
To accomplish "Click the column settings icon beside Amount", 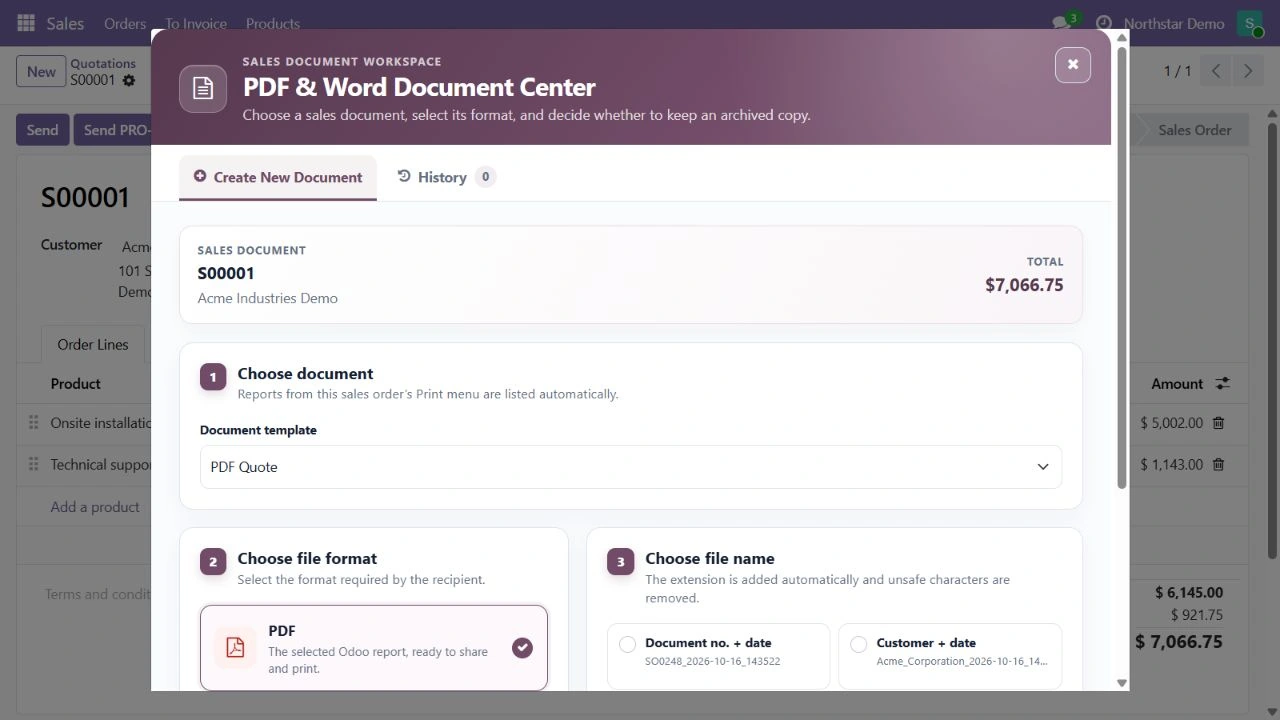I will click(1222, 383).
